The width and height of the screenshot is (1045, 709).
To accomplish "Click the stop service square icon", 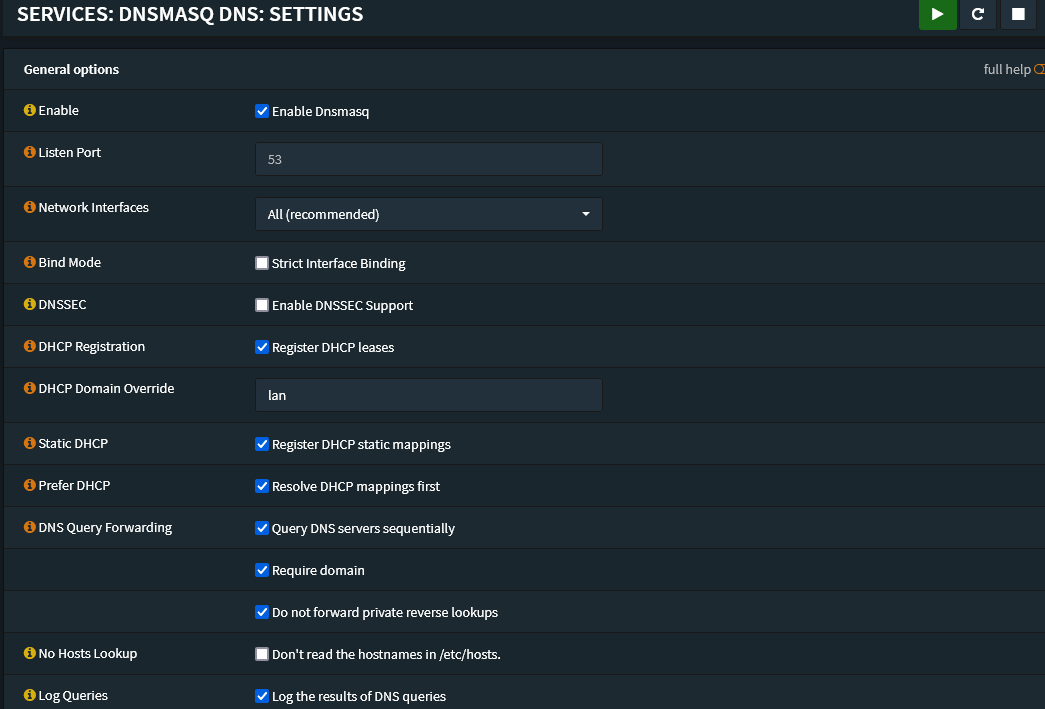I will click(x=1018, y=14).
